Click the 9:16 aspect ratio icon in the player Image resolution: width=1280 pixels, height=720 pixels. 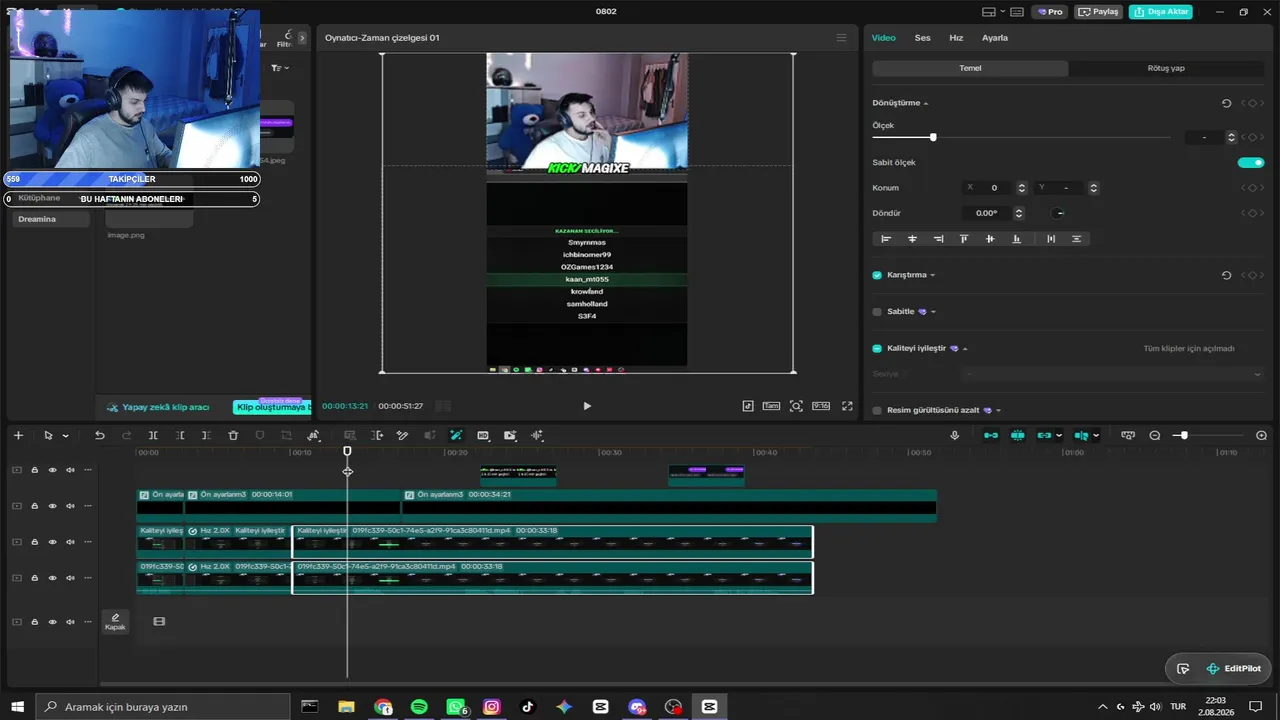coord(821,406)
